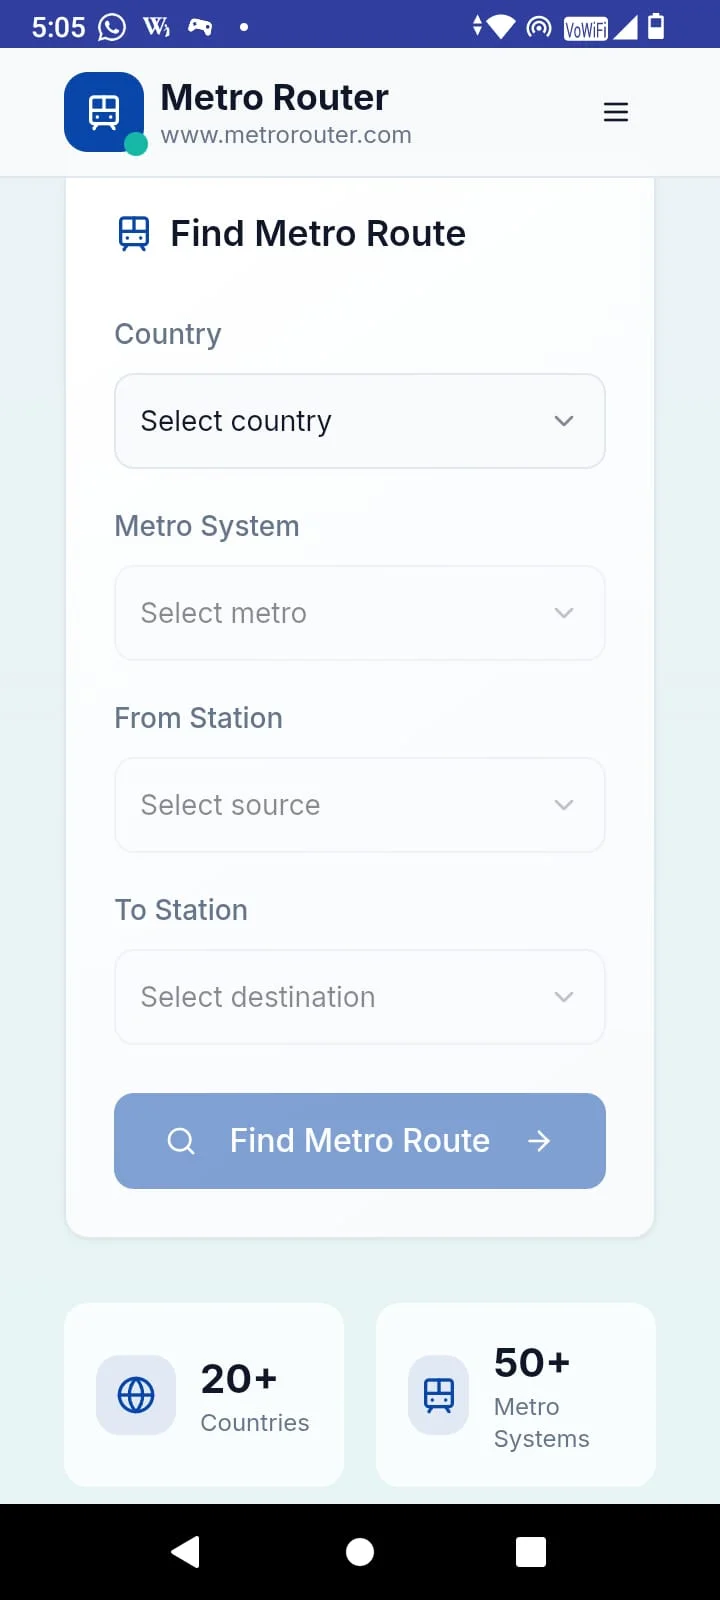Expand the Select metro dropdown
Image resolution: width=720 pixels, height=1600 pixels.
pos(360,613)
